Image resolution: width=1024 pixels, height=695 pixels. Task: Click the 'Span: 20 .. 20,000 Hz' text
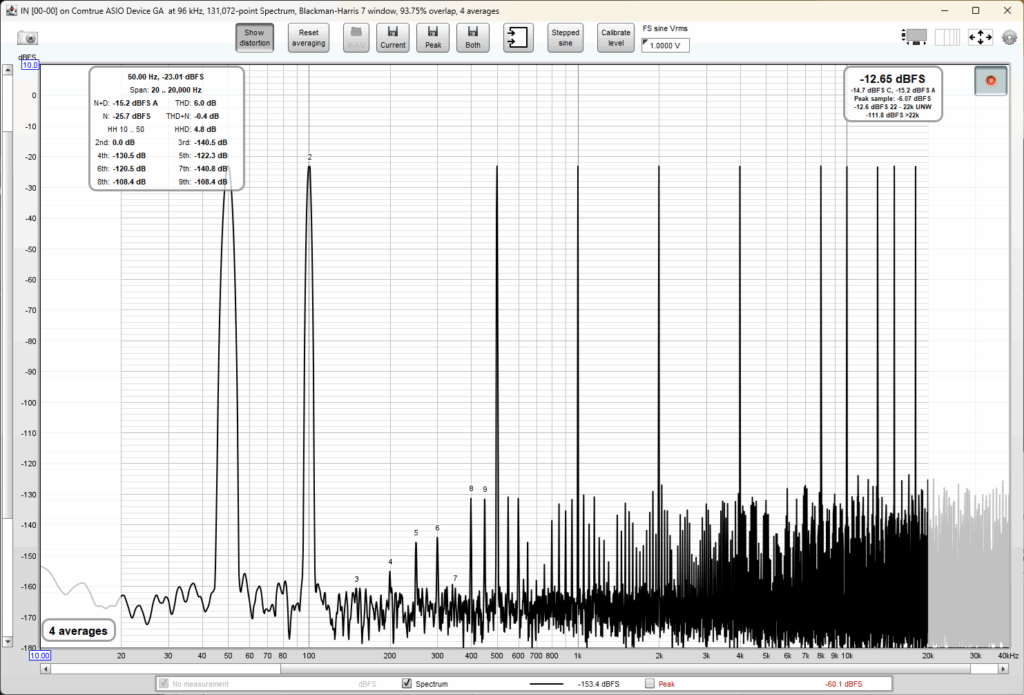tap(166, 90)
